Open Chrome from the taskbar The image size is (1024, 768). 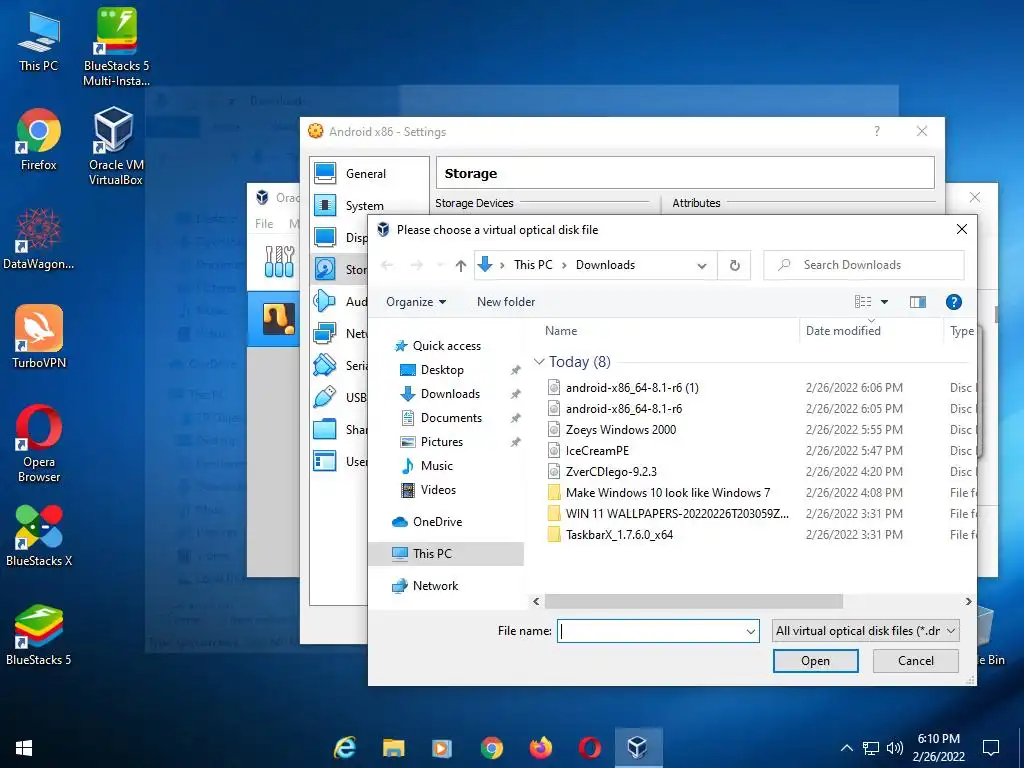pos(492,747)
